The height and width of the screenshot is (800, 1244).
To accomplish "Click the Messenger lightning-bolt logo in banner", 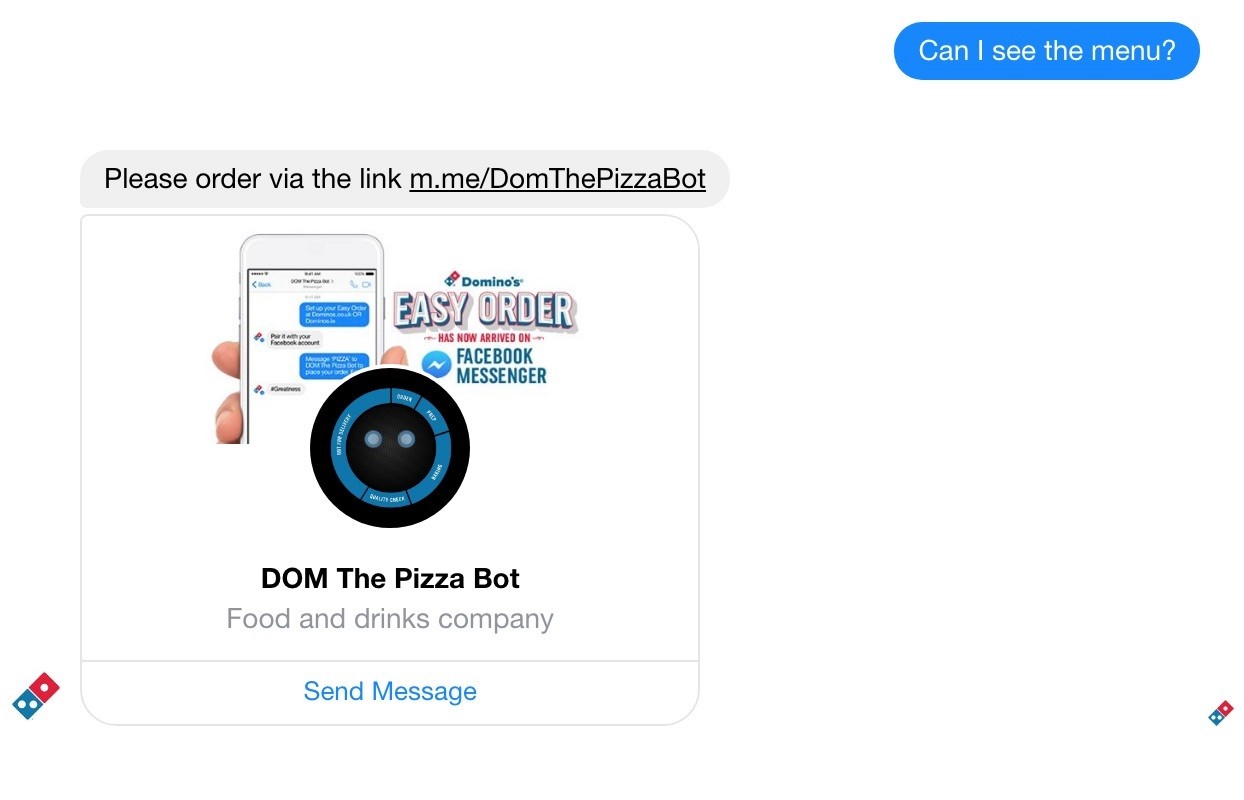I will 435,365.
